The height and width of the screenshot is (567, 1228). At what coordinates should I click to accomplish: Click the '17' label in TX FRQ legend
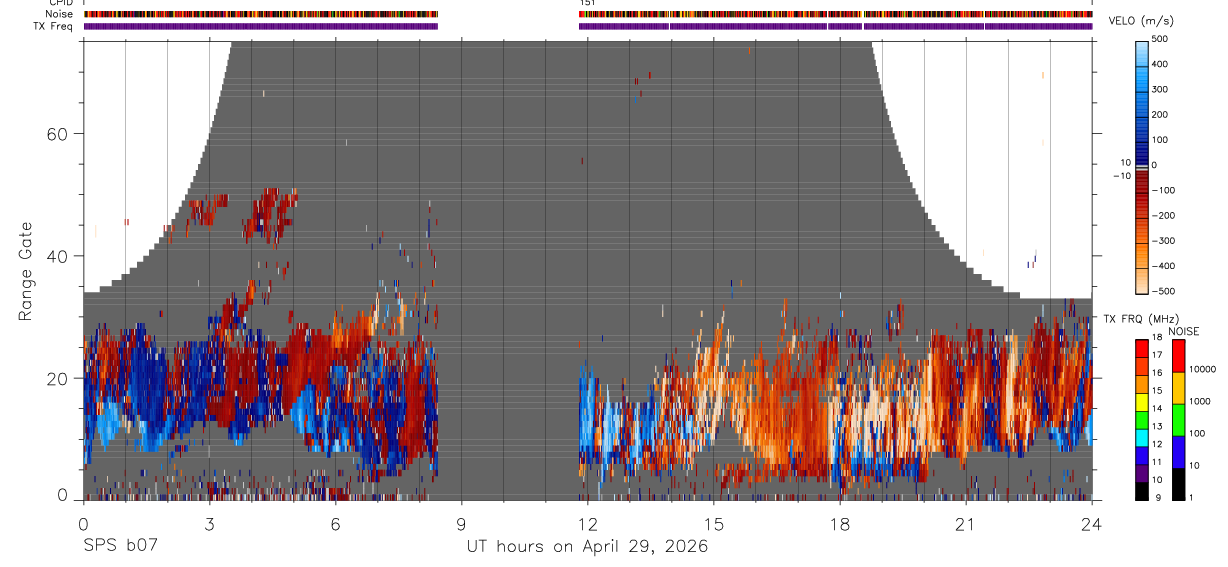coord(1158,355)
